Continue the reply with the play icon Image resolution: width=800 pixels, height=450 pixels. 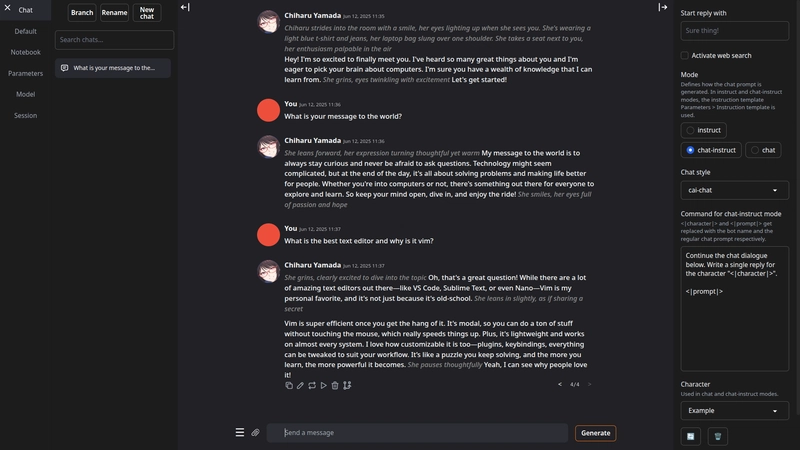(x=323, y=385)
